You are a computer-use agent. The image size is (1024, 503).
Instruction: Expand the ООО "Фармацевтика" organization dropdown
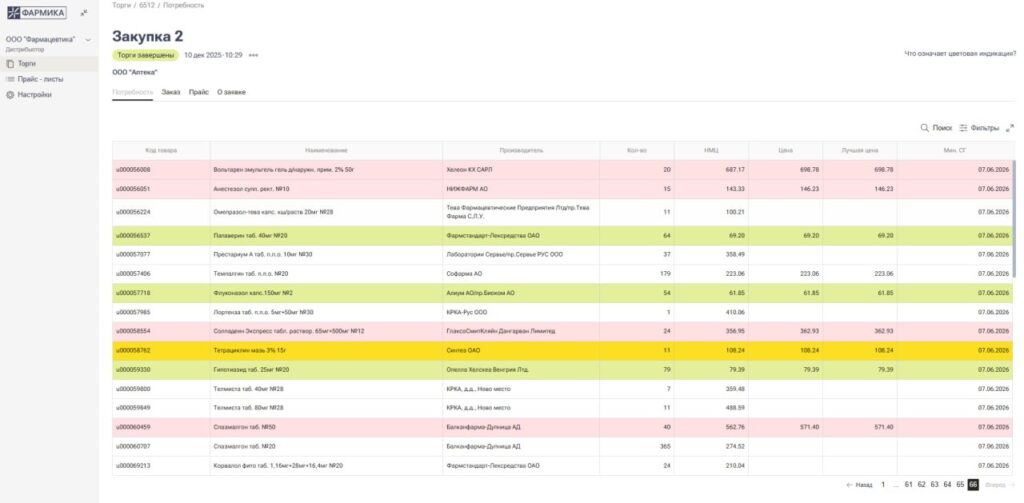(x=88, y=40)
